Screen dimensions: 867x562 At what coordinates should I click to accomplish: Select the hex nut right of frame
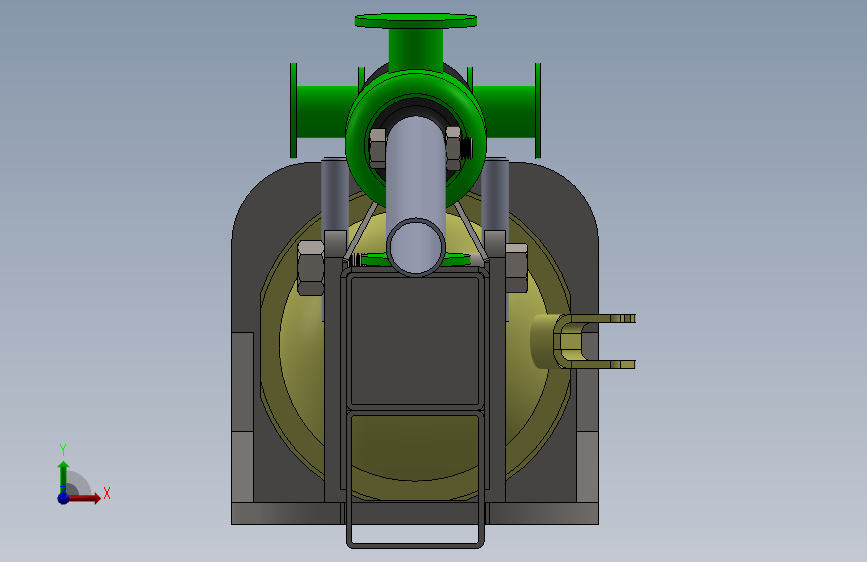coord(517,268)
